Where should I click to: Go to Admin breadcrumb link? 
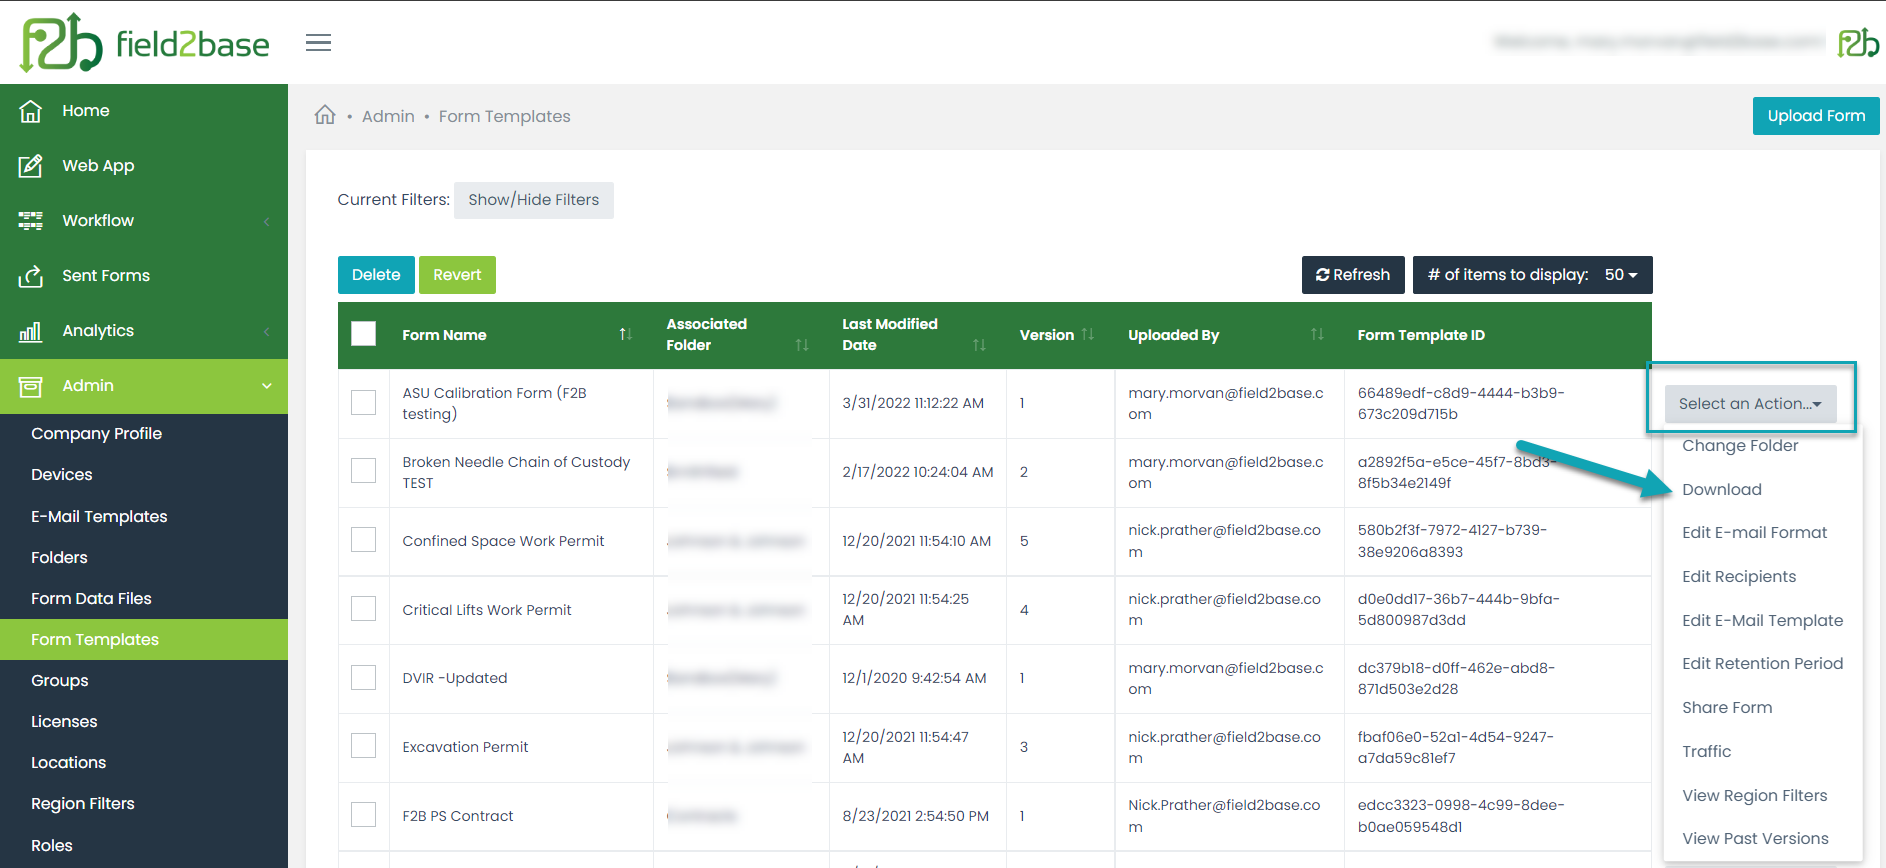[x=388, y=116]
